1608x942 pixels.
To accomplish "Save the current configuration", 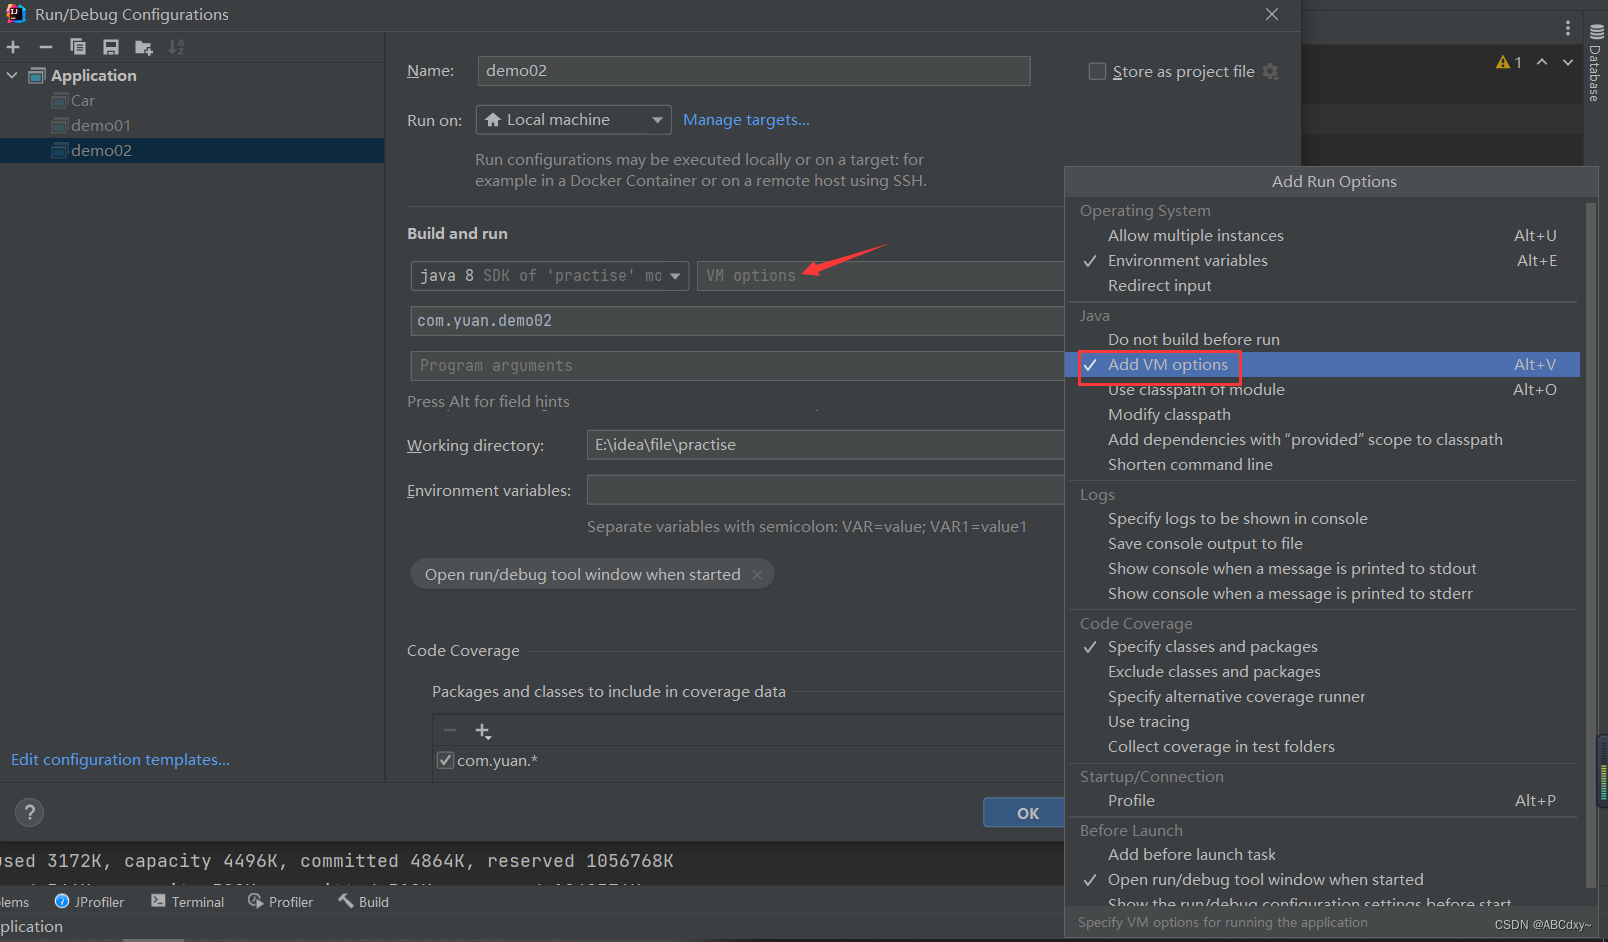I will (x=110, y=46).
